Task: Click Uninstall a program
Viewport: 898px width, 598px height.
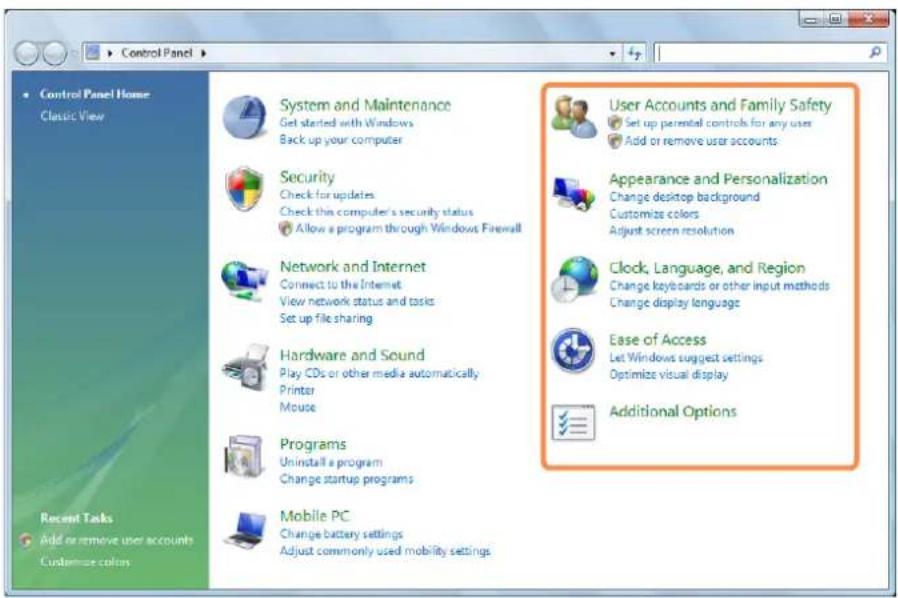Action: click(330, 462)
